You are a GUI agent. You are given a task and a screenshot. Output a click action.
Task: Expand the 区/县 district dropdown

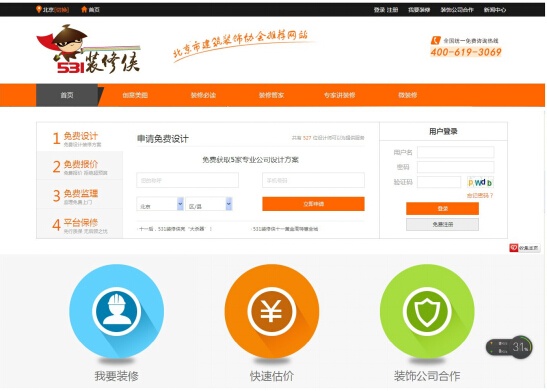[x=209, y=204]
